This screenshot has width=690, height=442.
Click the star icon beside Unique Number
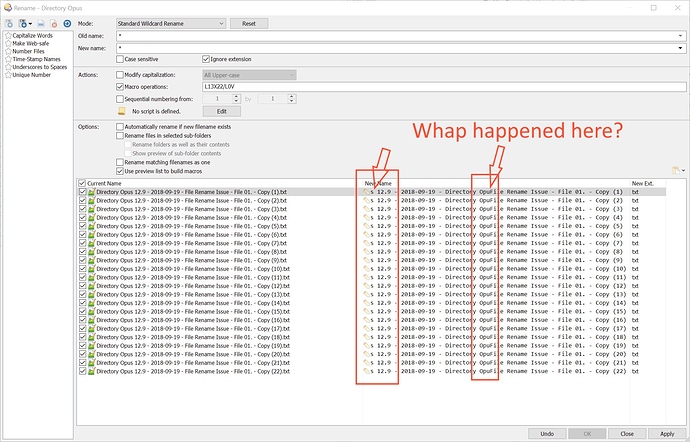coord(8,75)
